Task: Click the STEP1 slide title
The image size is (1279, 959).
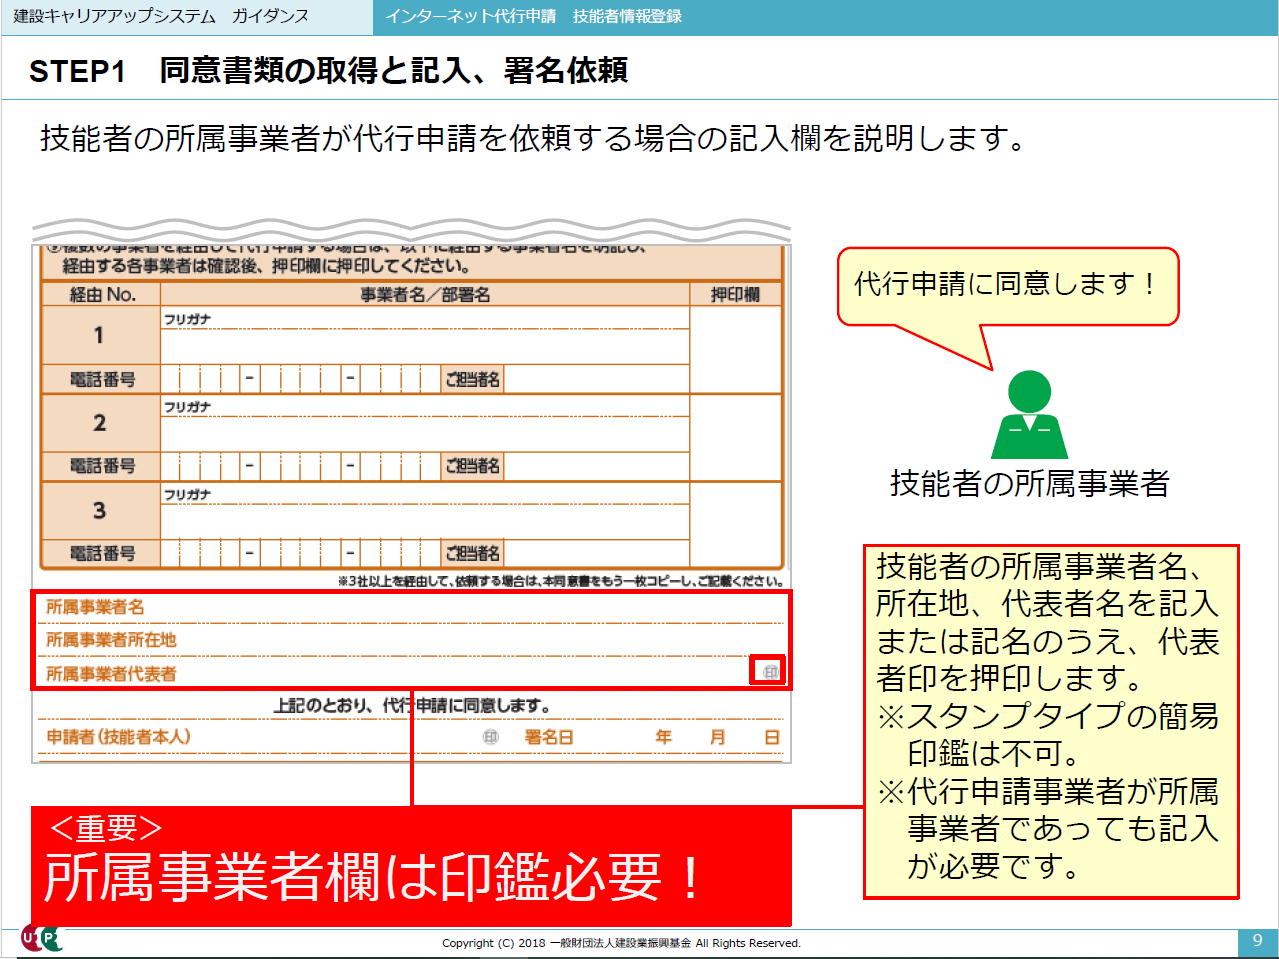Action: 328,71
